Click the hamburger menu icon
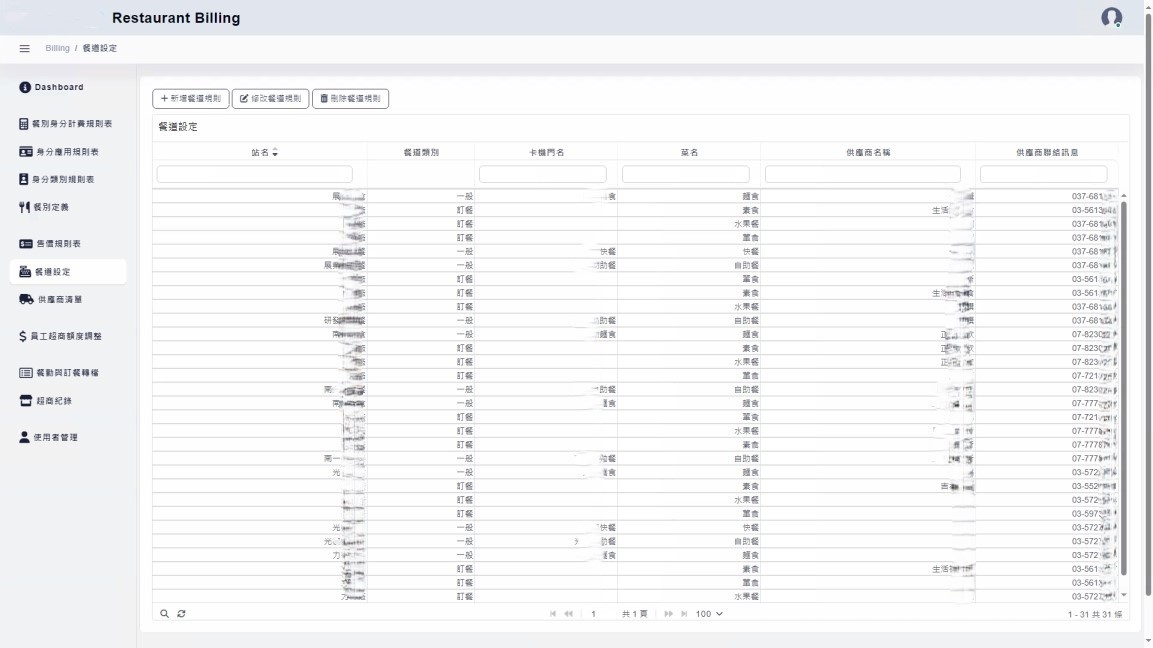The height and width of the screenshot is (648, 1153). click(x=25, y=49)
